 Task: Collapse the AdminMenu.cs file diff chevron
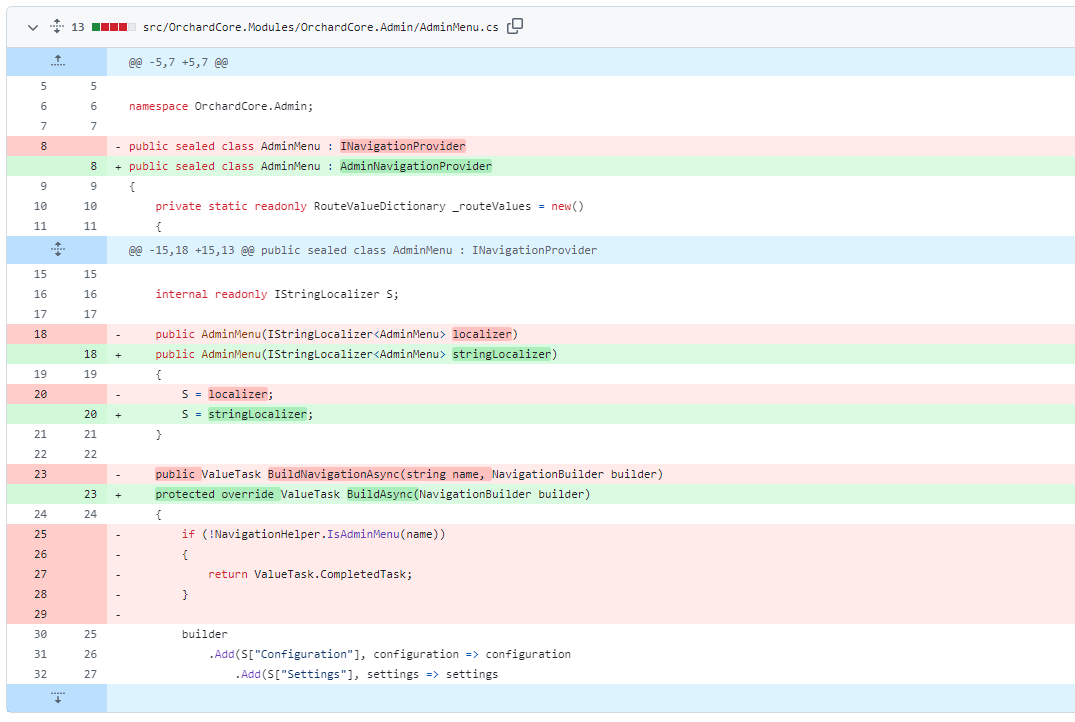coord(32,27)
